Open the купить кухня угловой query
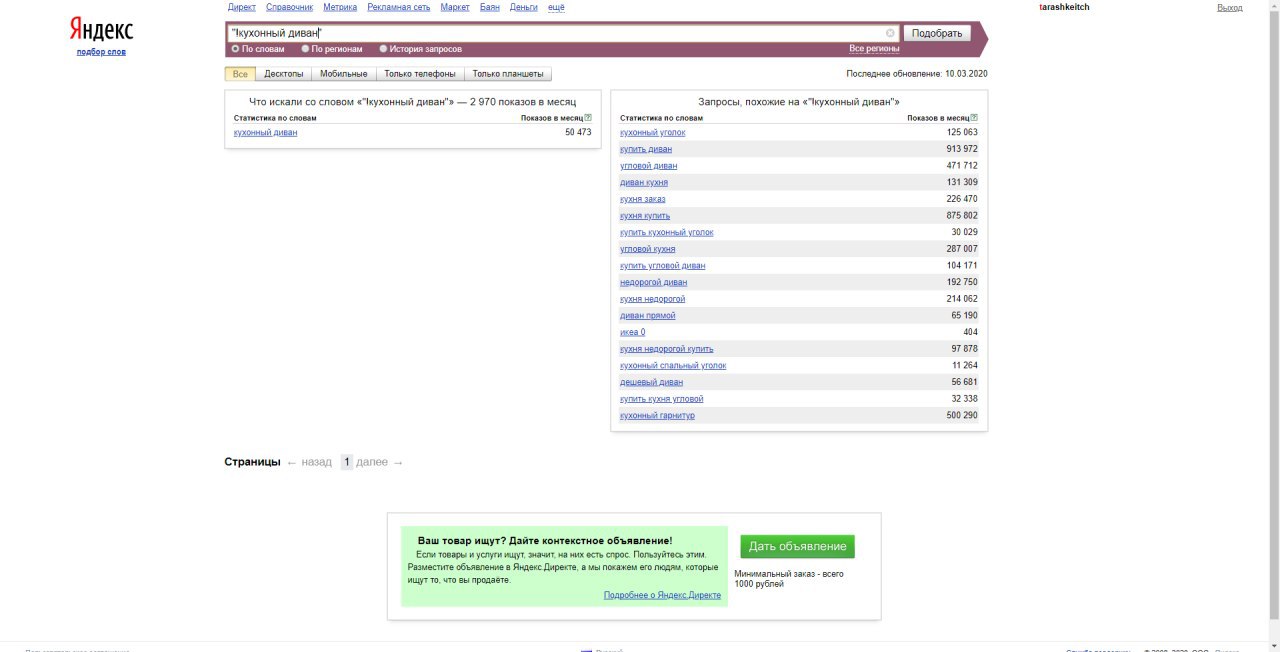Viewport: 1280px width, 652px height. [662, 399]
